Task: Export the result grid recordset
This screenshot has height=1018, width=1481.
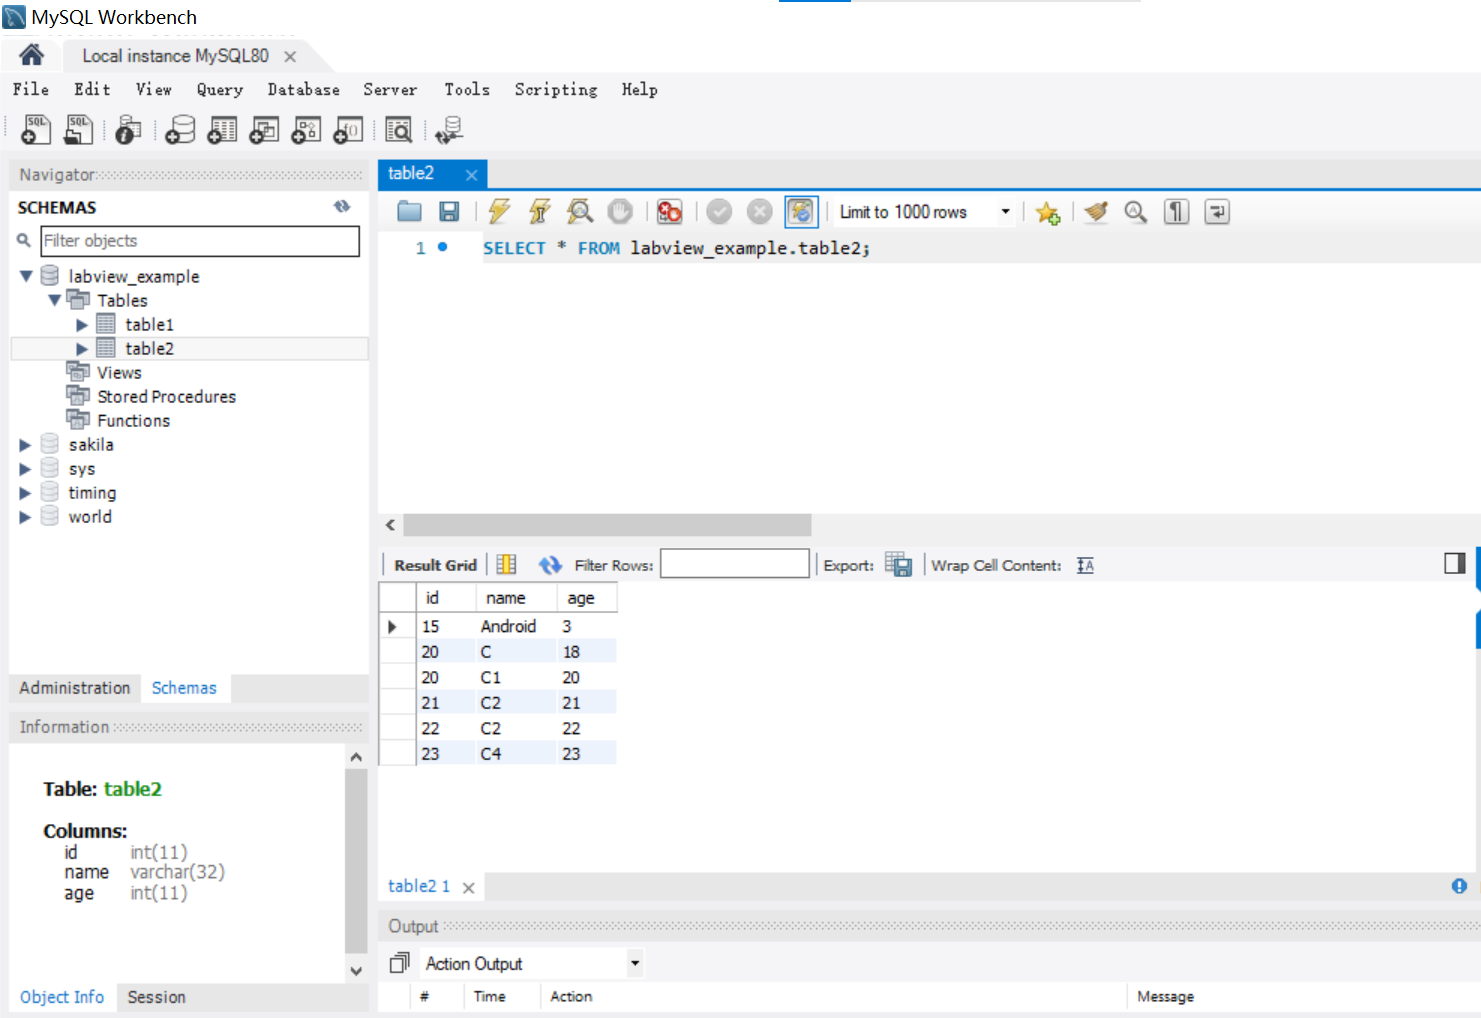Action: coord(898,564)
